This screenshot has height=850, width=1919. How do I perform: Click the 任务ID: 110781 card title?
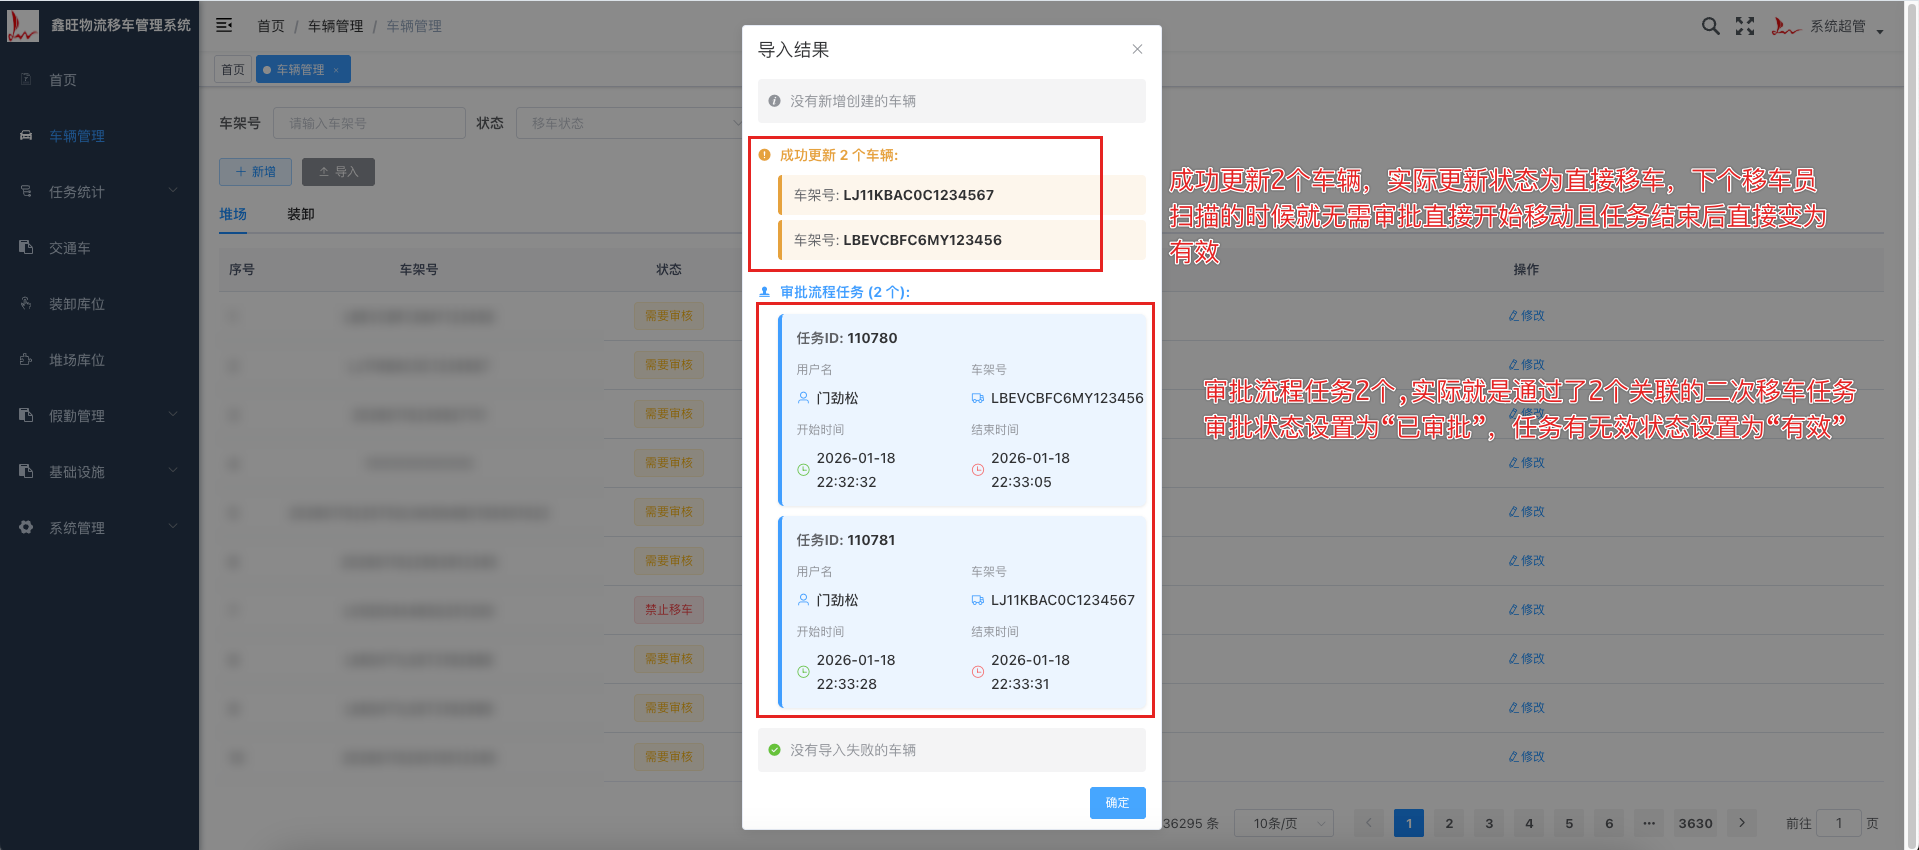846,540
